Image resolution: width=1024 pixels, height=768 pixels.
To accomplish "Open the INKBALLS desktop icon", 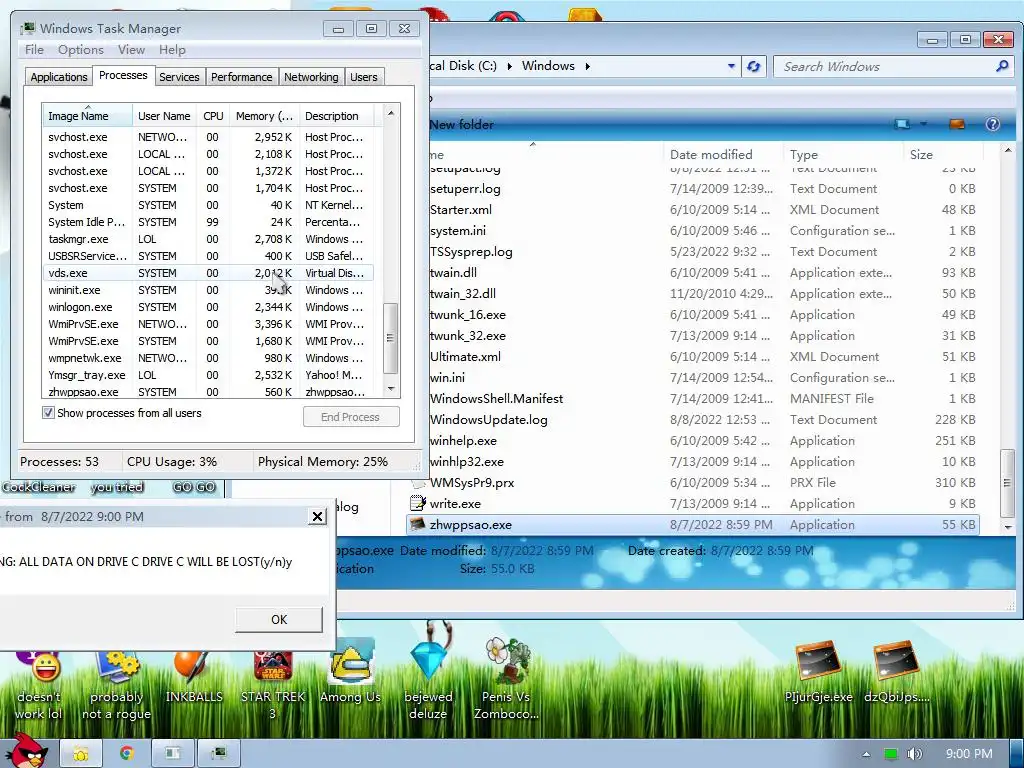I will pos(194,678).
